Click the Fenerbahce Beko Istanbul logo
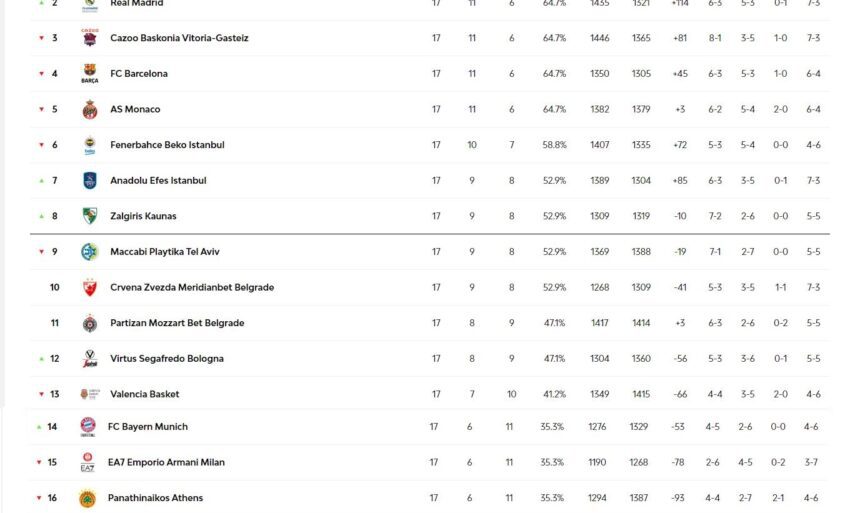The height and width of the screenshot is (513, 855). point(90,145)
